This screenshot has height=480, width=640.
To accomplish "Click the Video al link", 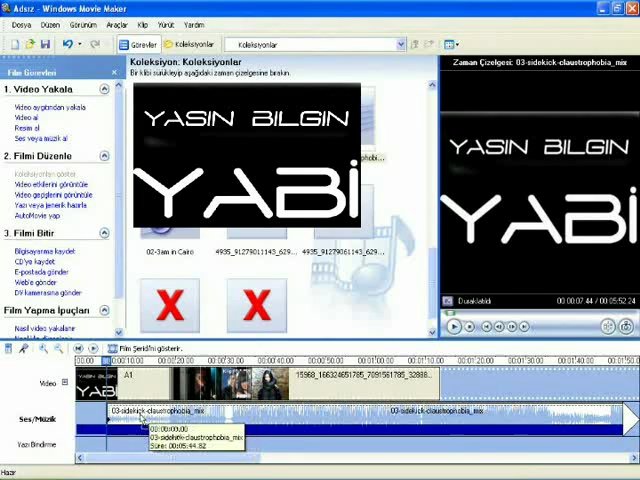I will point(26,118).
